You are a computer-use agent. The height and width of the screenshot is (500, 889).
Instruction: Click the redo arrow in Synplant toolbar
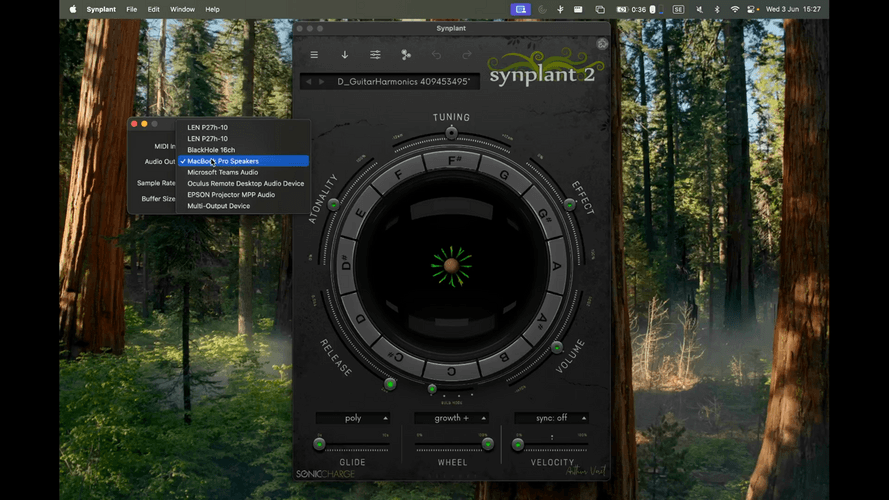pyautogui.click(x=467, y=55)
